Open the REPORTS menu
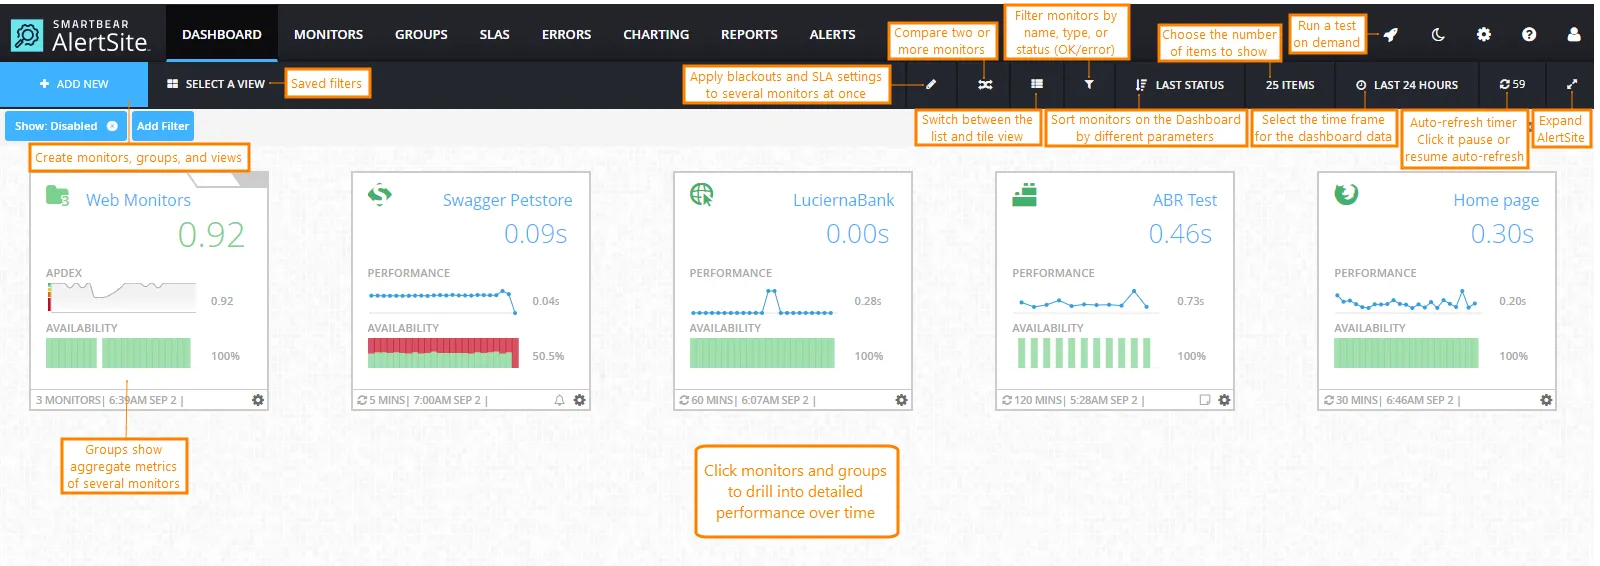The height and width of the screenshot is (566, 1600). 749,34
